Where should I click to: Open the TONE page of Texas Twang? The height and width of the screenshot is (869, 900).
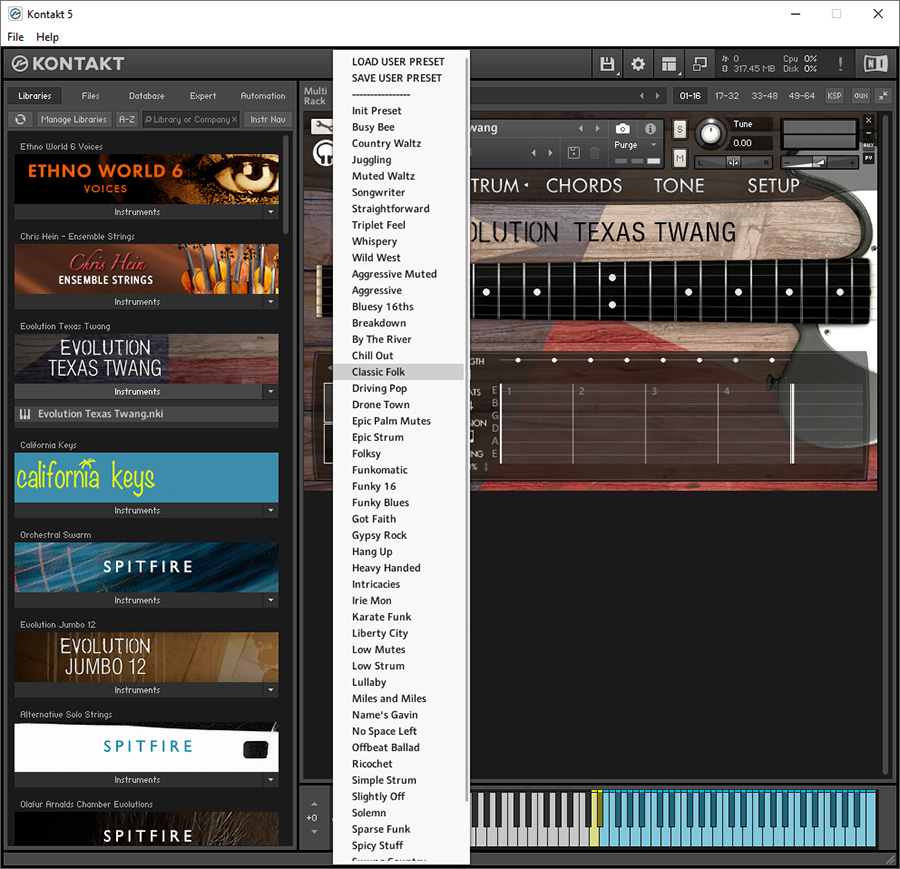[x=679, y=185]
